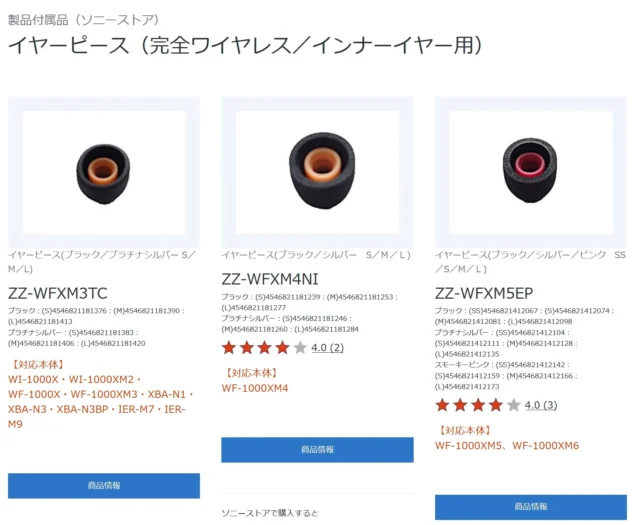The height and width of the screenshot is (525, 640).
Task: Click the 商品情報 button under ZZ-WFXM4NI
Action: (x=317, y=449)
